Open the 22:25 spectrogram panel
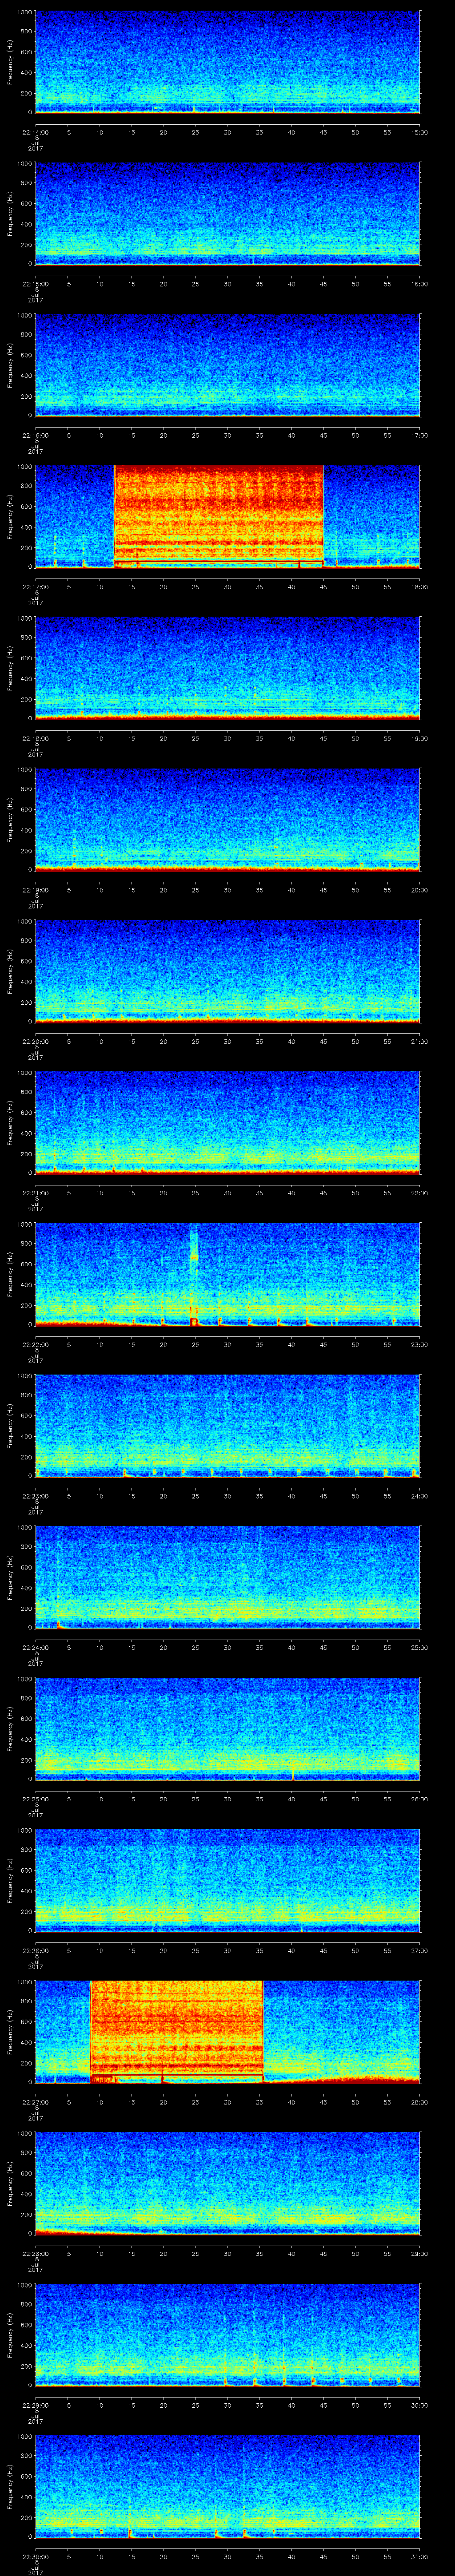The image size is (455, 2576). [227, 1727]
